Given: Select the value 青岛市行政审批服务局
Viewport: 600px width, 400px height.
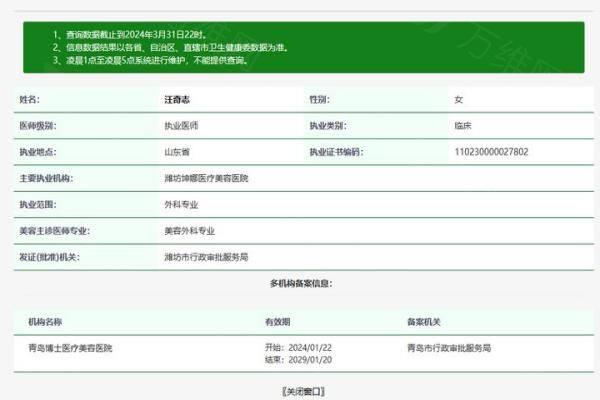Looking at the screenshot, I should (449, 348).
